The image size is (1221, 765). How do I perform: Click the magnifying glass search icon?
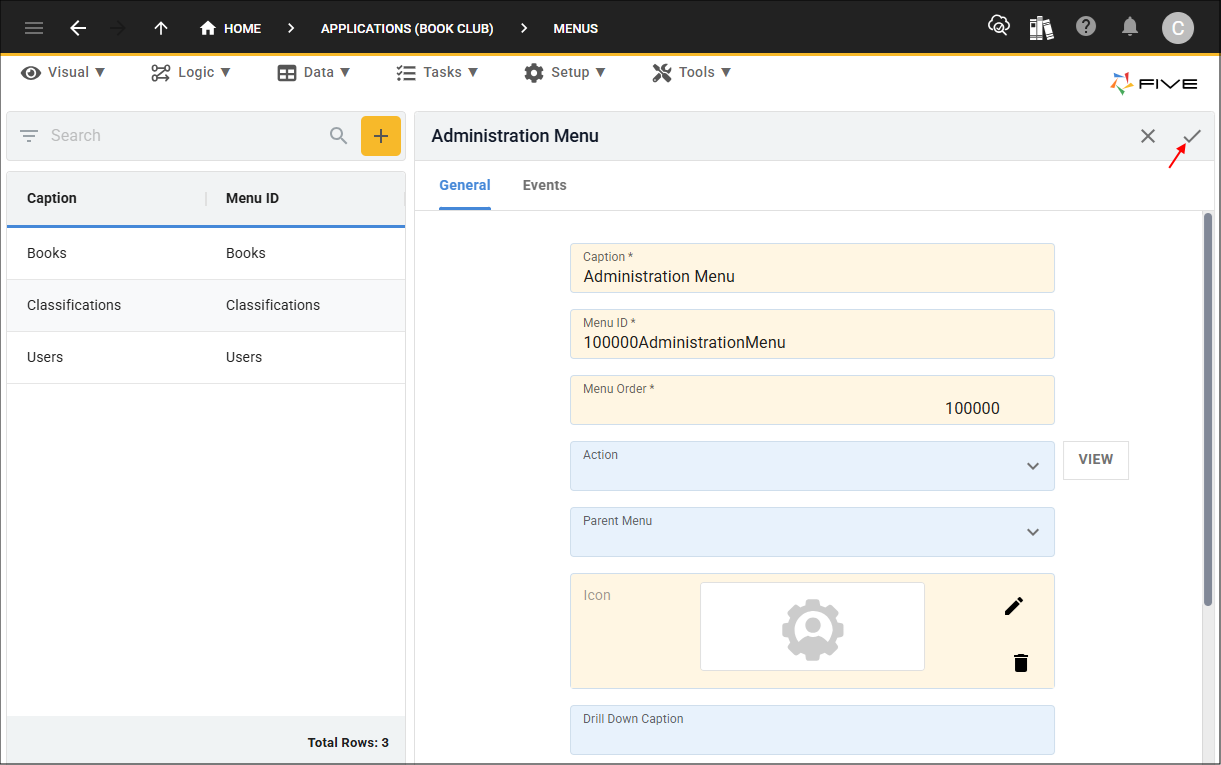[x=339, y=136]
